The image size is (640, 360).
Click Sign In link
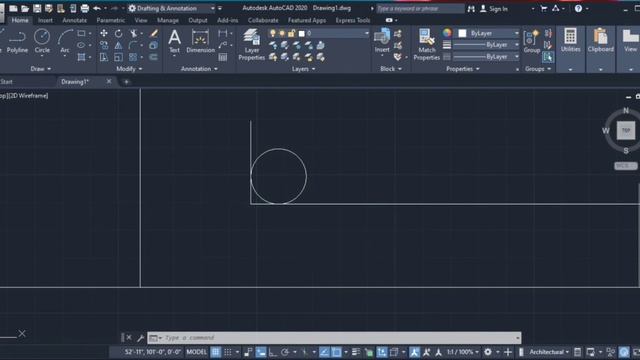pyautogui.click(x=494, y=9)
